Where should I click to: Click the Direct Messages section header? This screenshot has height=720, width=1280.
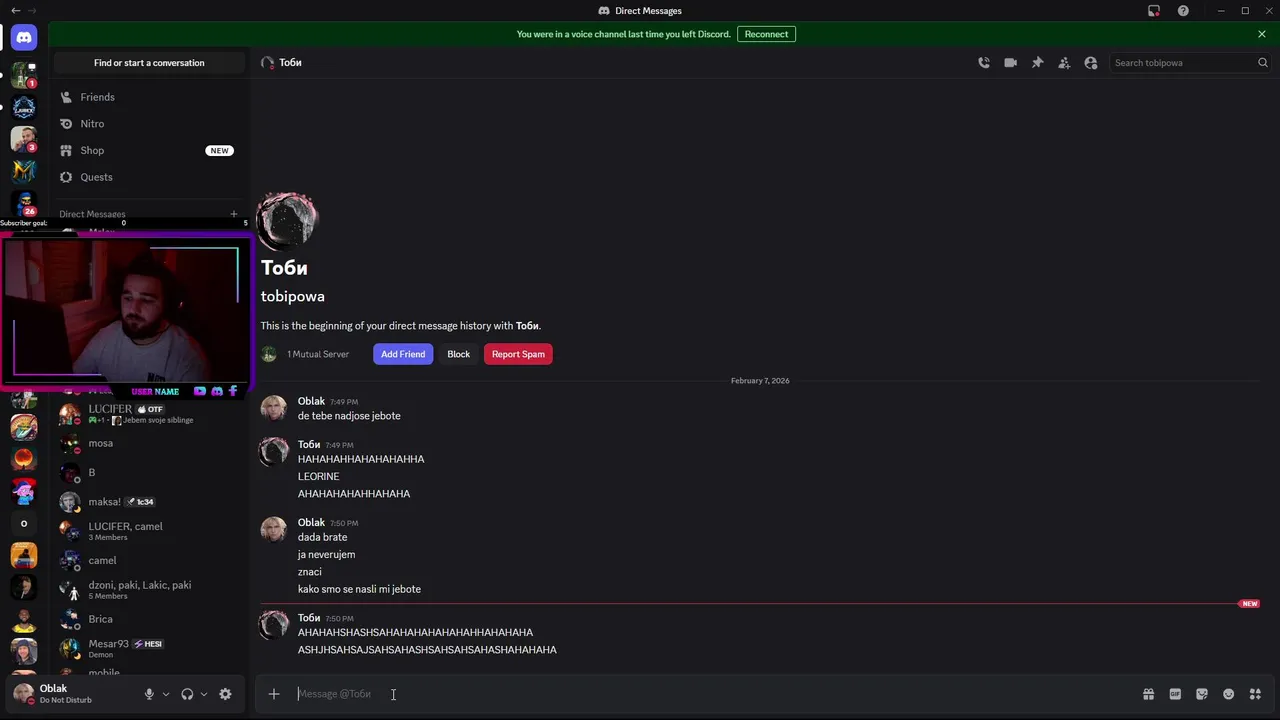coord(92,214)
